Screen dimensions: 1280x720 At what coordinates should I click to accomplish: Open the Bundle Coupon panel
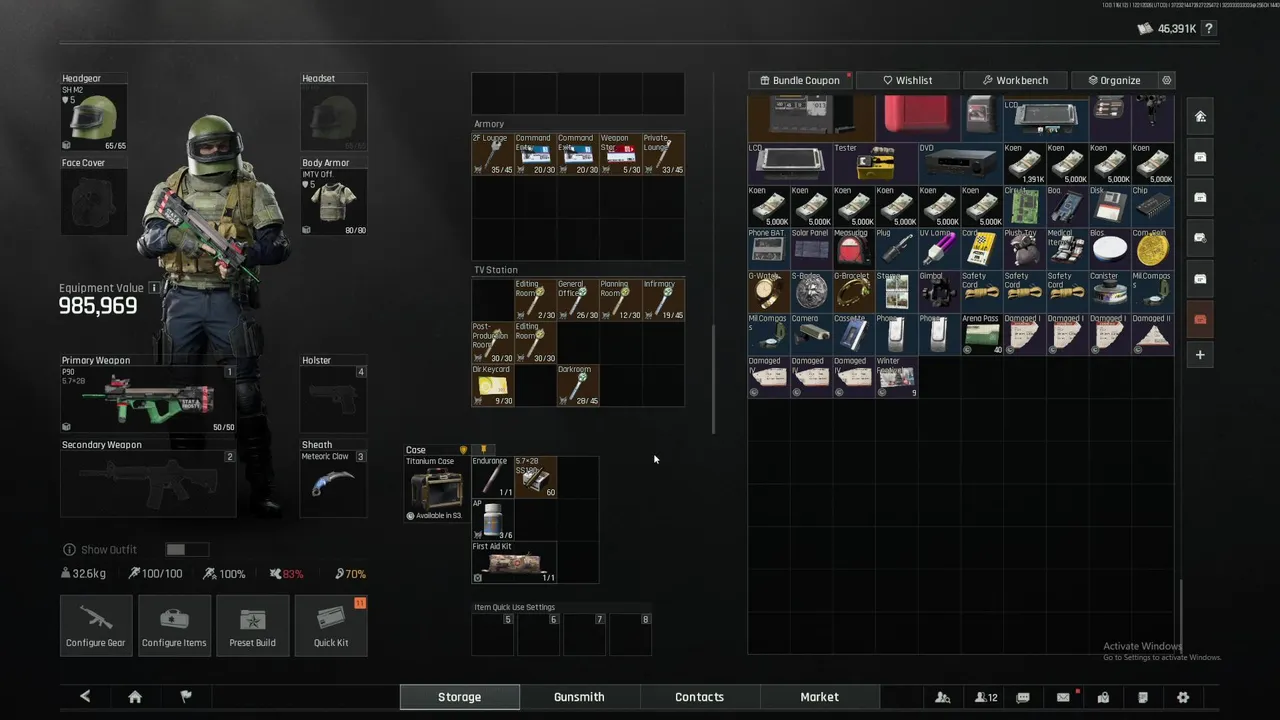click(800, 80)
